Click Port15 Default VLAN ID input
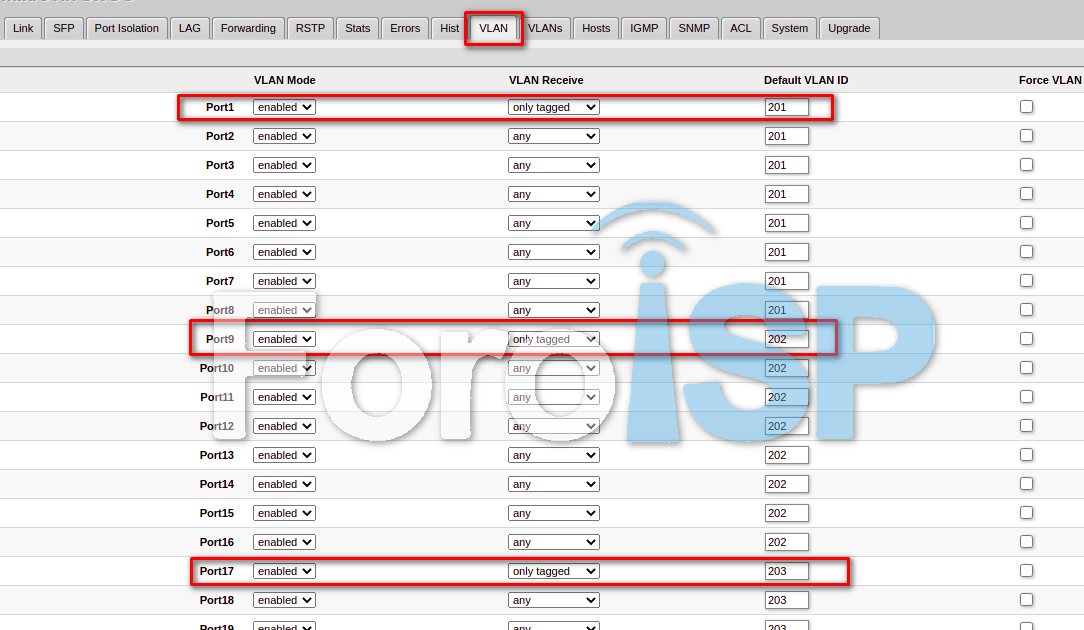This screenshot has height=630, width=1084. tap(786, 513)
